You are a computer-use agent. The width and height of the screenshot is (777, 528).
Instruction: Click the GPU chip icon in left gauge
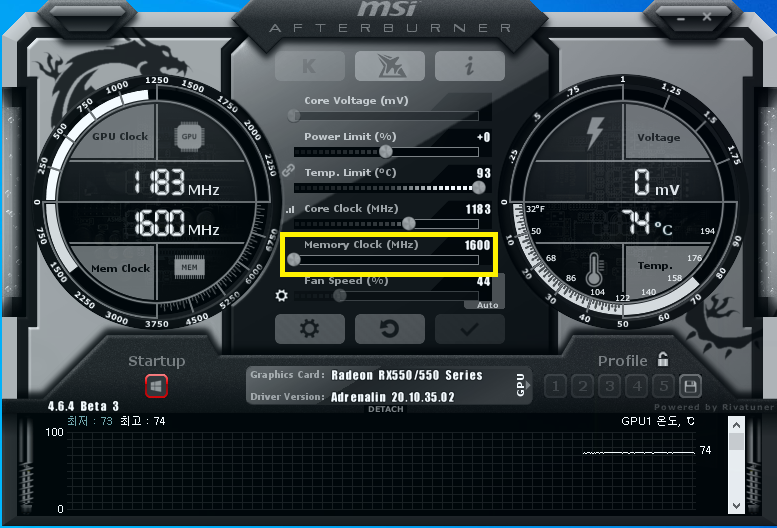pyautogui.click(x=189, y=136)
